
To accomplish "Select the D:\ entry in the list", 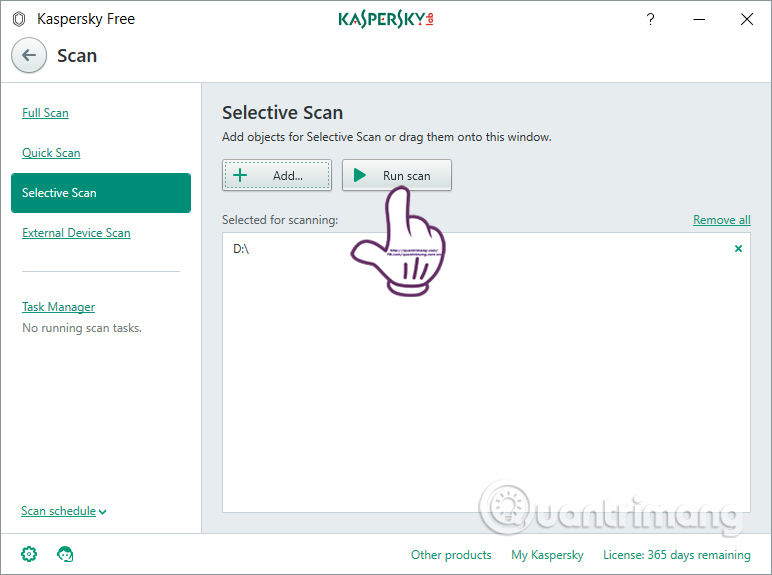I will (486, 249).
